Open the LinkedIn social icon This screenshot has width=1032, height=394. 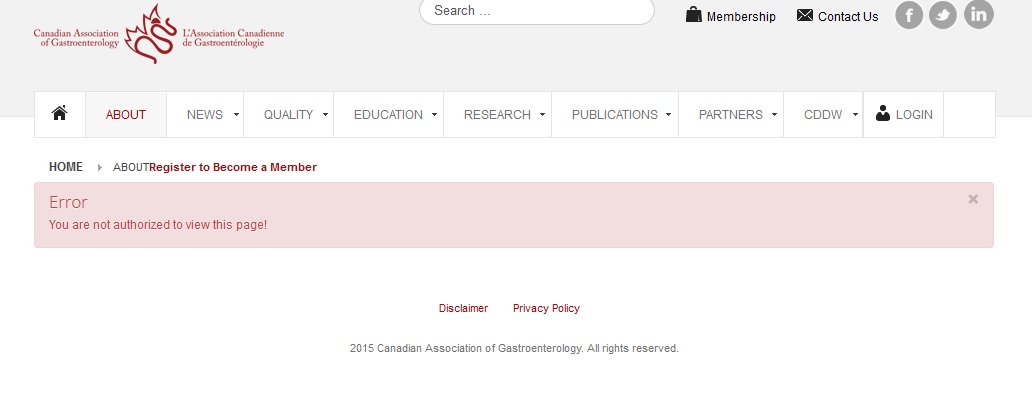979,14
